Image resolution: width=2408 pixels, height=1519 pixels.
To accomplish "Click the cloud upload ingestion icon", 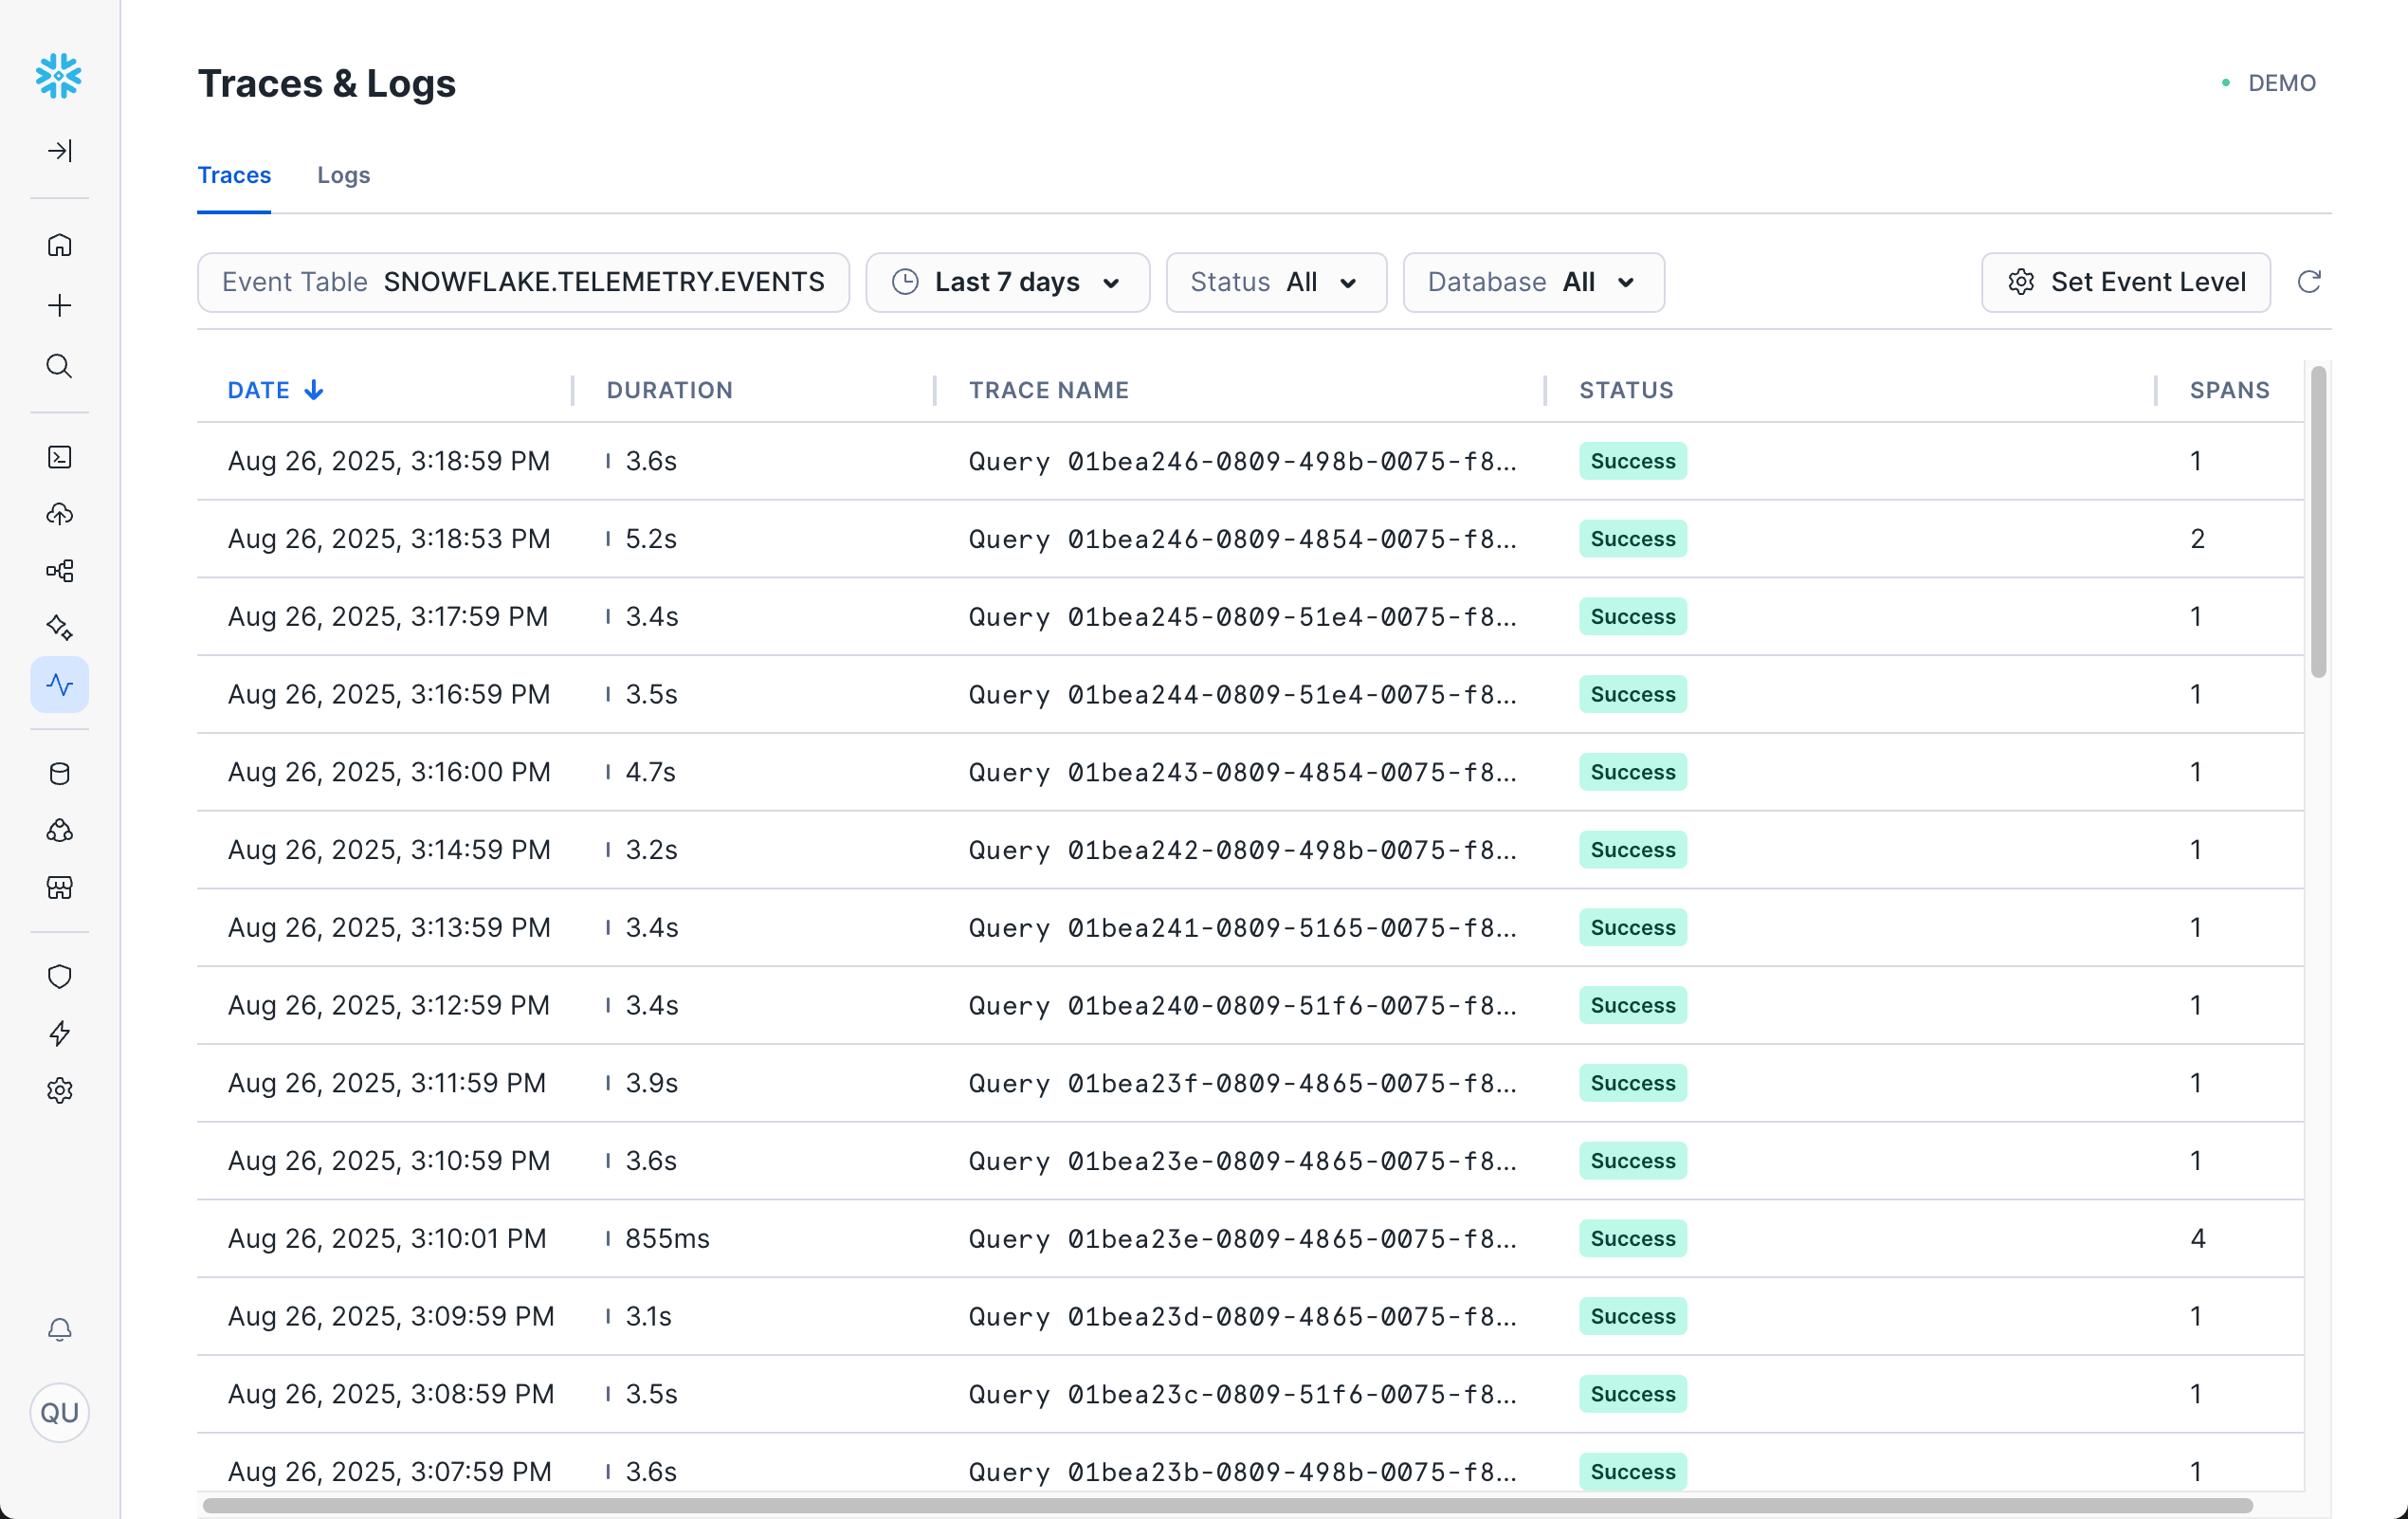I will pos(60,514).
